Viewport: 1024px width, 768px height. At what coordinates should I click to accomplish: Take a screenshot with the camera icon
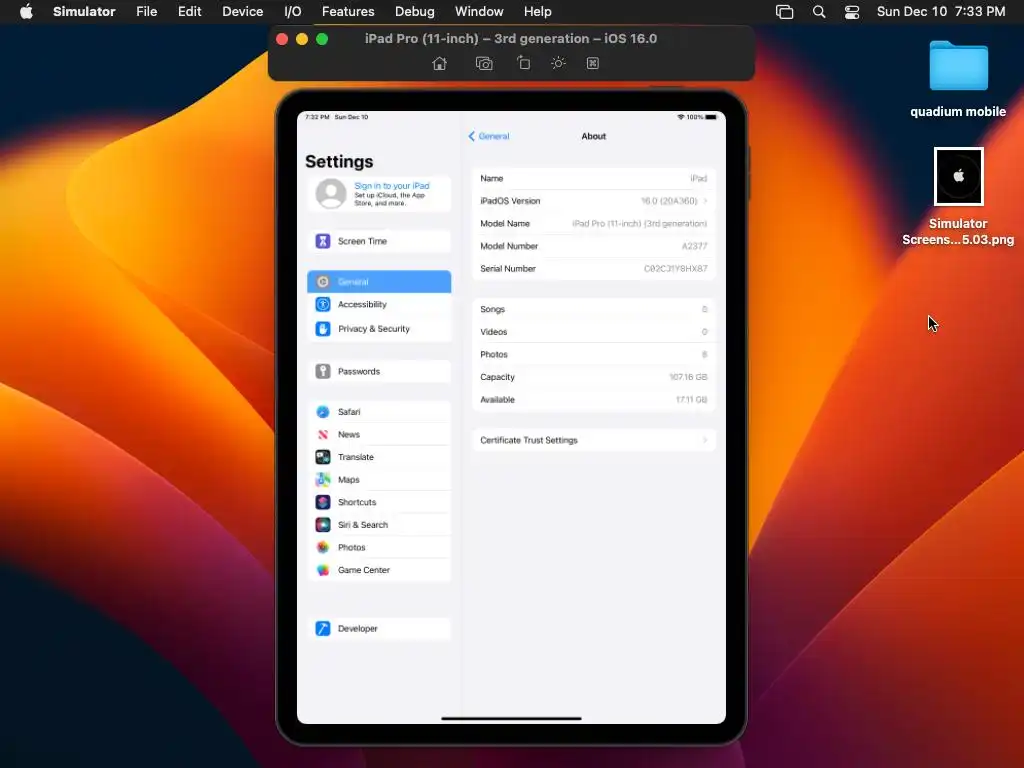click(484, 63)
